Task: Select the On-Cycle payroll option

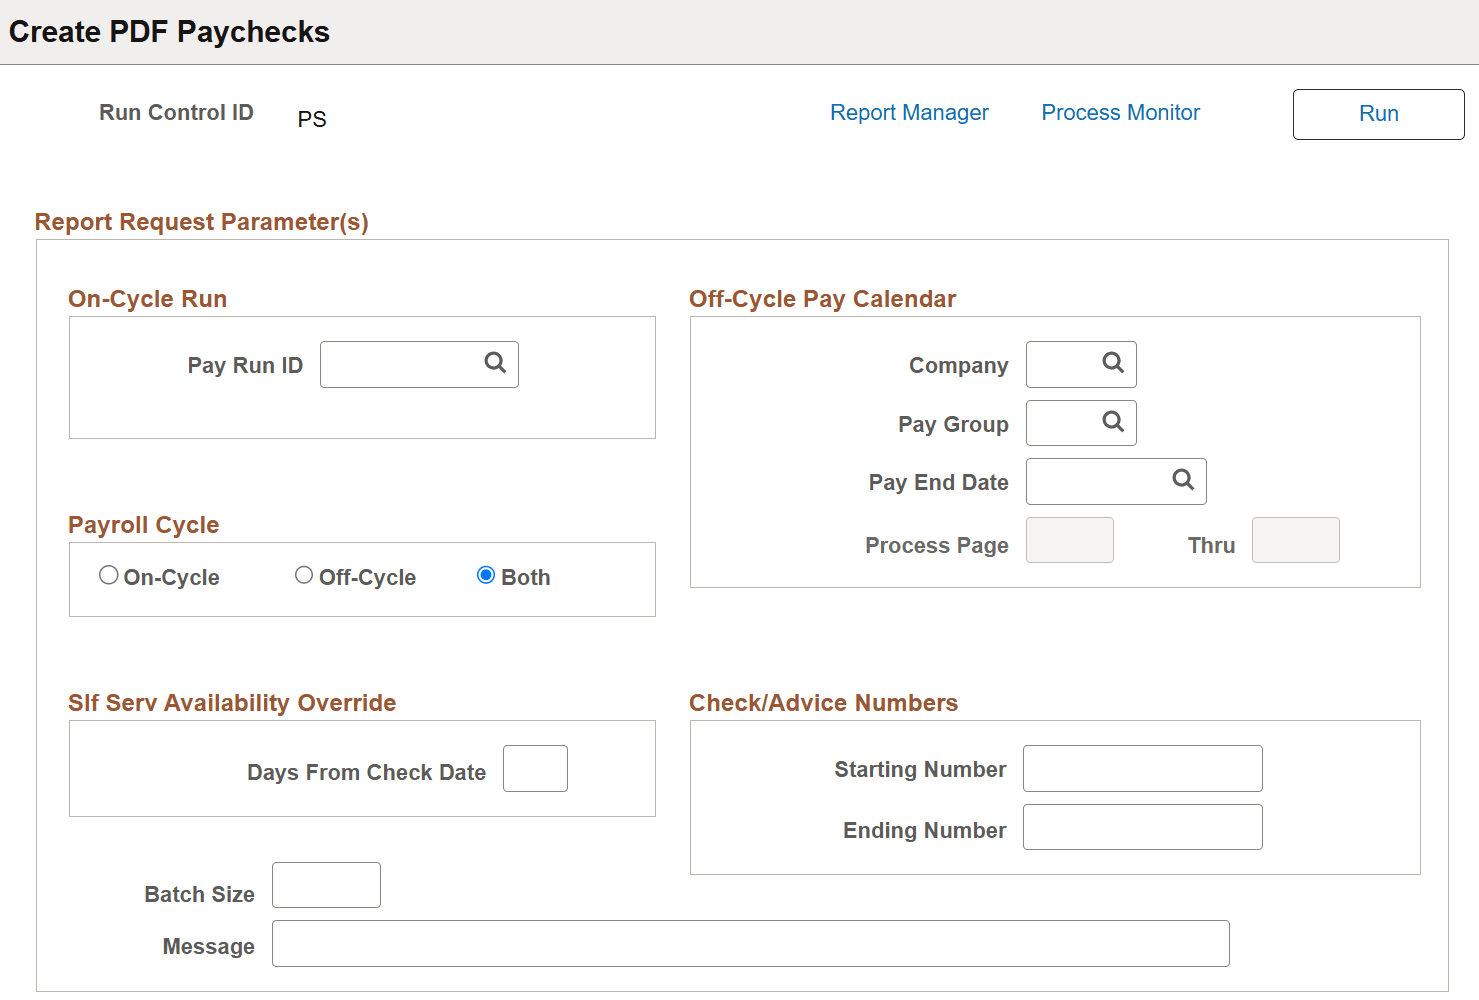Action: pyautogui.click(x=108, y=574)
